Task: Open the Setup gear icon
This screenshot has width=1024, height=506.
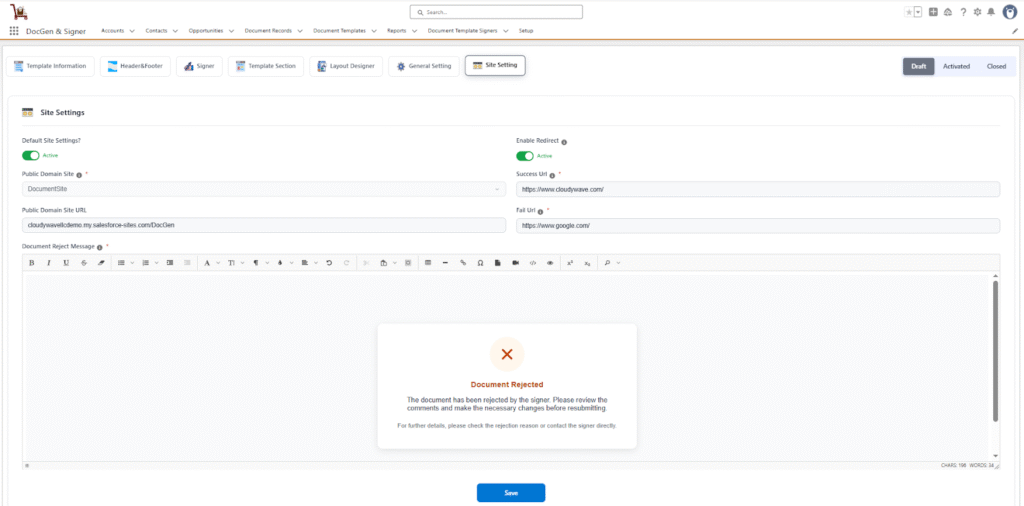Action: point(976,12)
